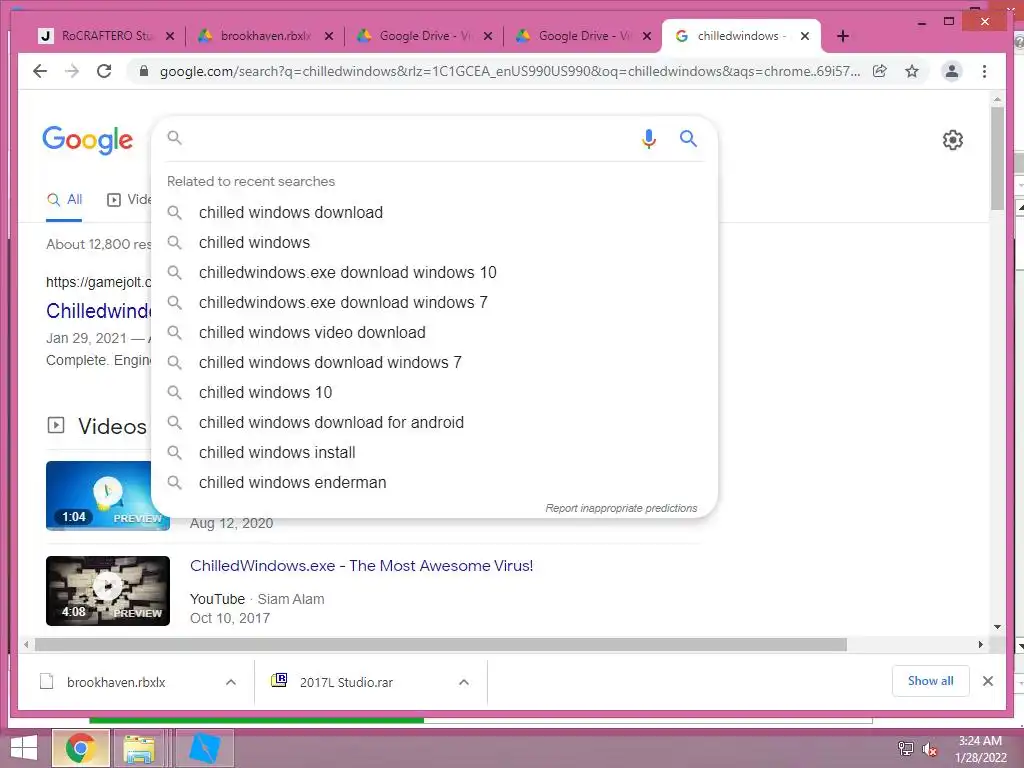Screen dimensions: 1024x768
Task: Select chilled windows download for android suggestion
Action: 434,423
